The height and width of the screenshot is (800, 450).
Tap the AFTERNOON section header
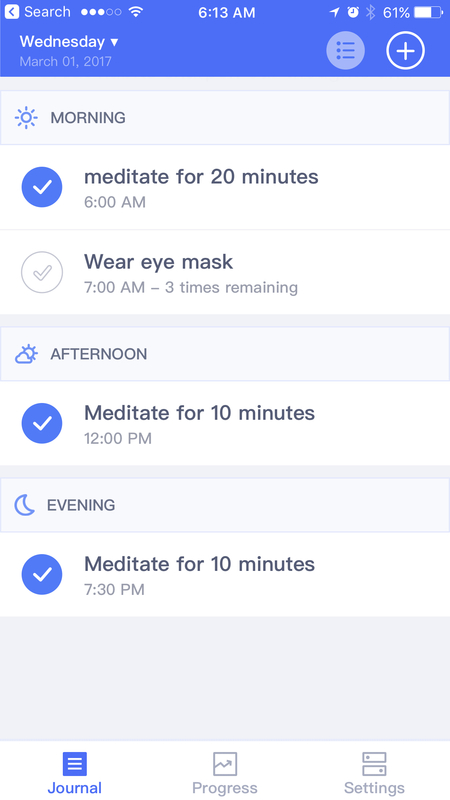225,354
